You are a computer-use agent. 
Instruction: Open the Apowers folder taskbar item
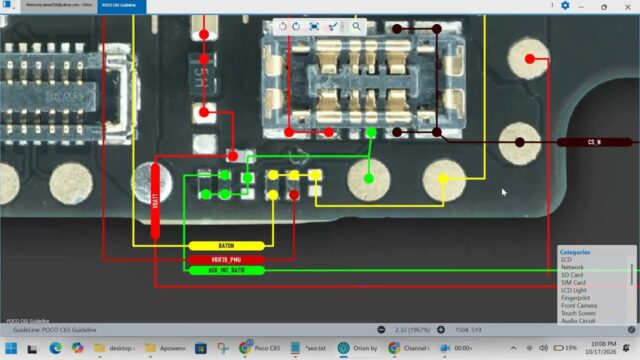[165, 348]
